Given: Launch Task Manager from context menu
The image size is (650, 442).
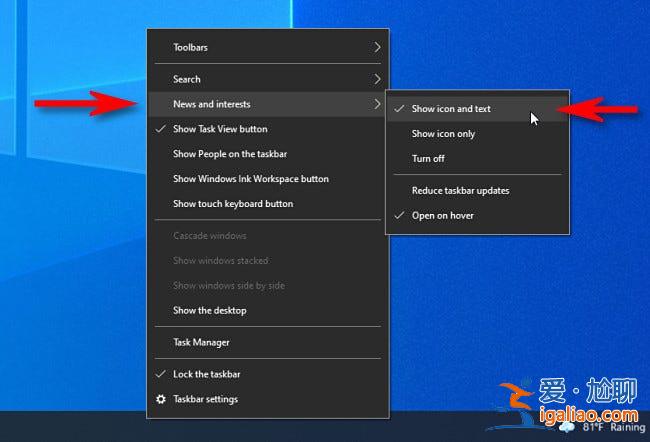Looking at the screenshot, I should pos(268,342).
